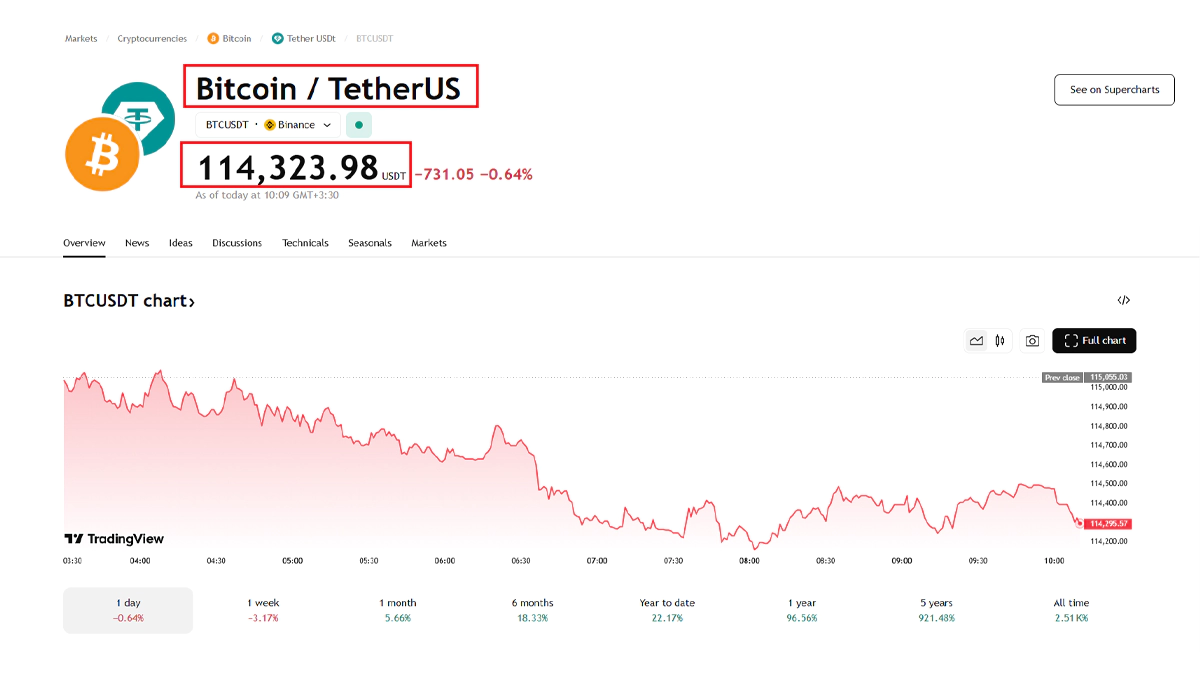1200x675 pixels.
Task: Open the embed code icon
Action: [x=1124, y=300]
